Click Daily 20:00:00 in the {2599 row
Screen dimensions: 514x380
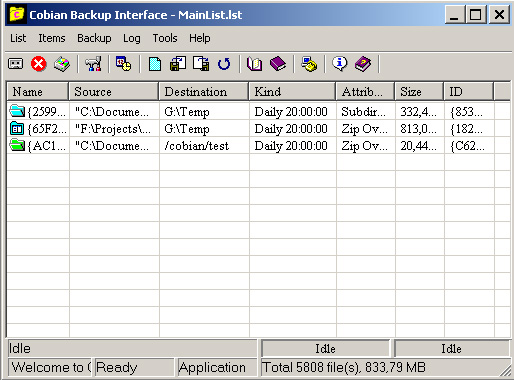click(291, 112)
